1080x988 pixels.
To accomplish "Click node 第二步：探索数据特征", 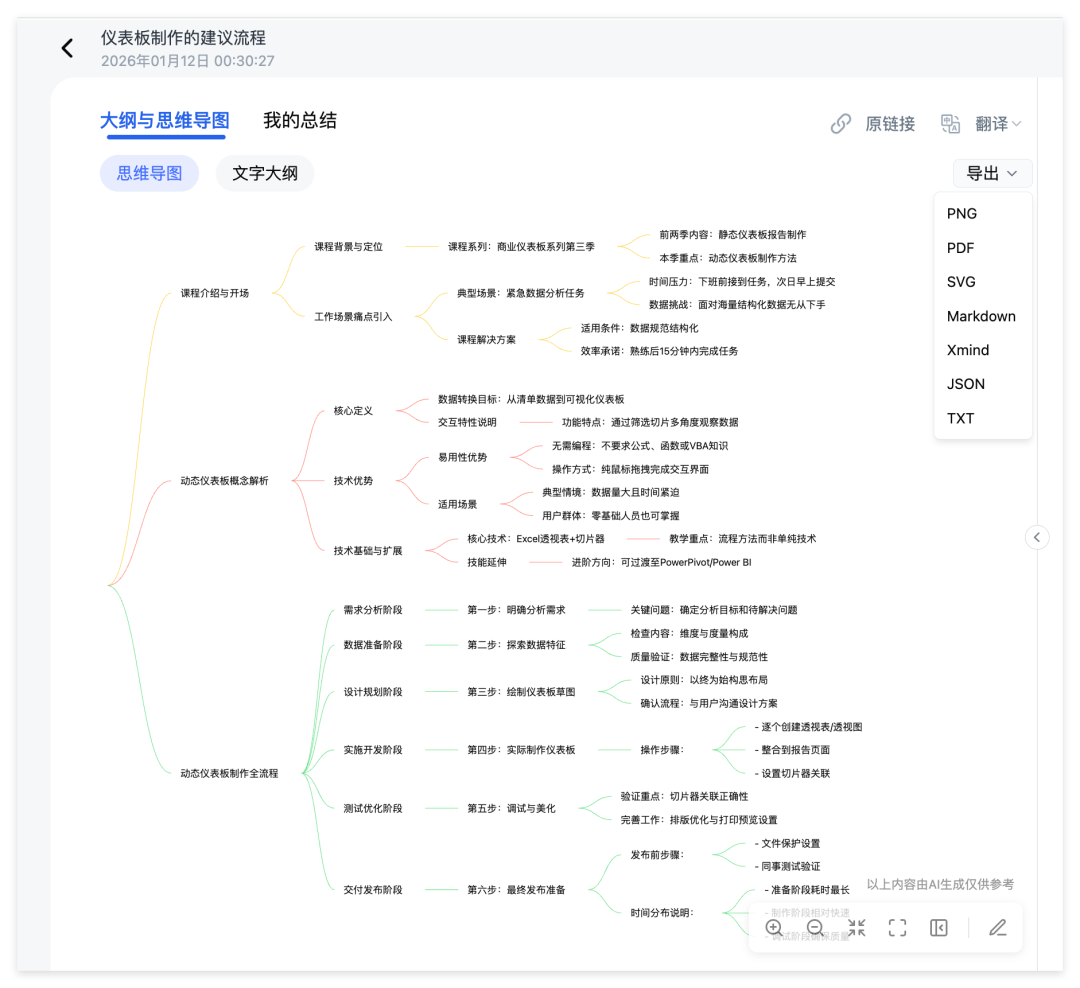I will [516, 645].
